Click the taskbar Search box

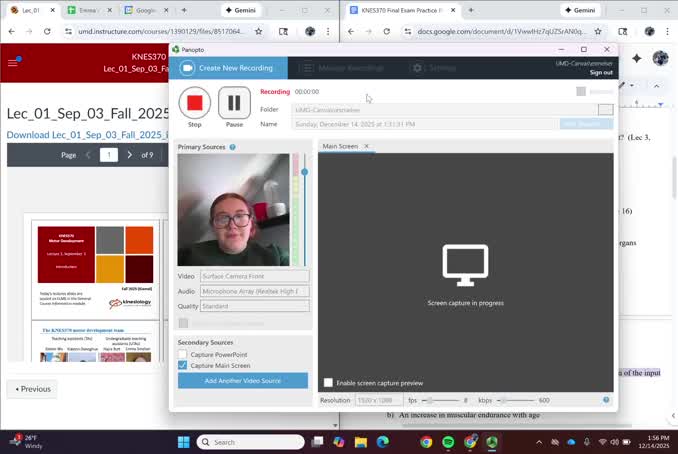[251, 442]
